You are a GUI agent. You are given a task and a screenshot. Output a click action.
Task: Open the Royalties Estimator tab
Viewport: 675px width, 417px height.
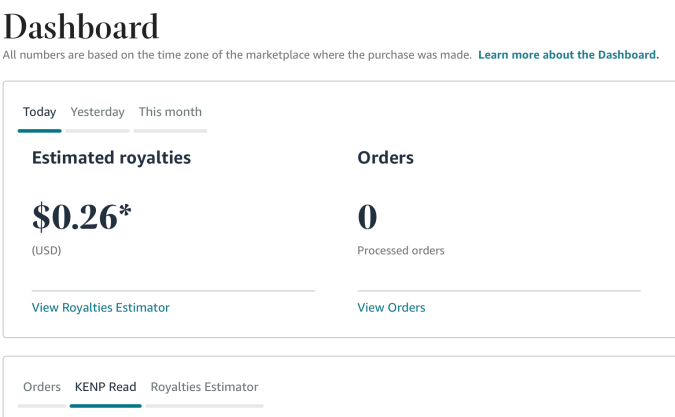coord(204,387)
